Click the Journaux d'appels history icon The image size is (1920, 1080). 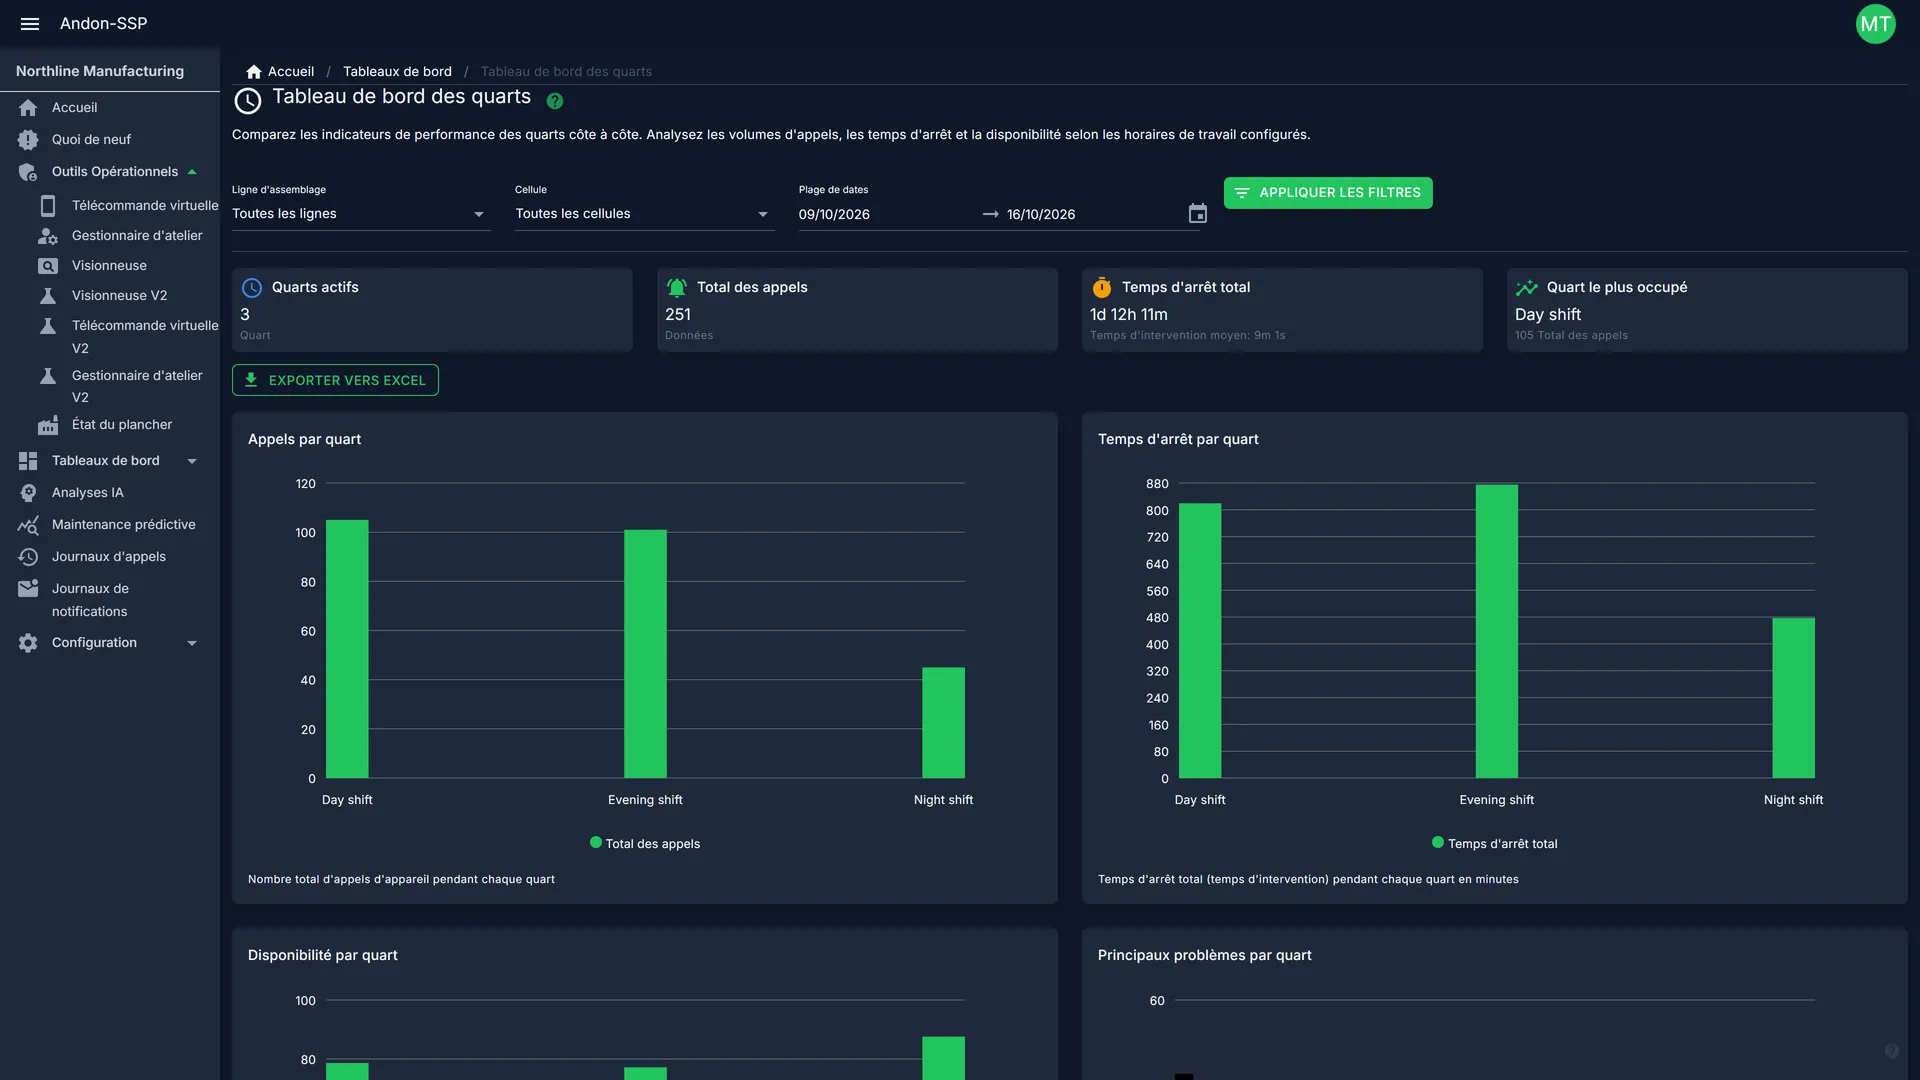point(28,556)
